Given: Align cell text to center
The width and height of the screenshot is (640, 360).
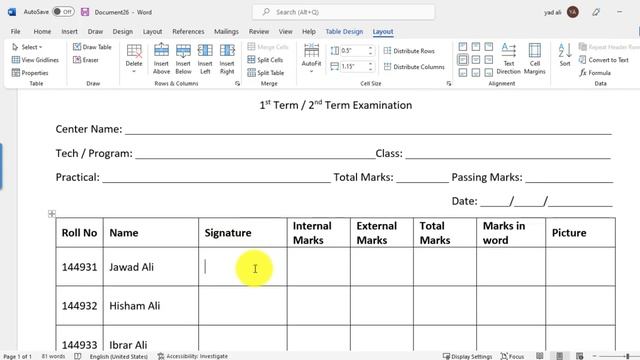Looking at the screenshot, I should [x=476, y=60].
